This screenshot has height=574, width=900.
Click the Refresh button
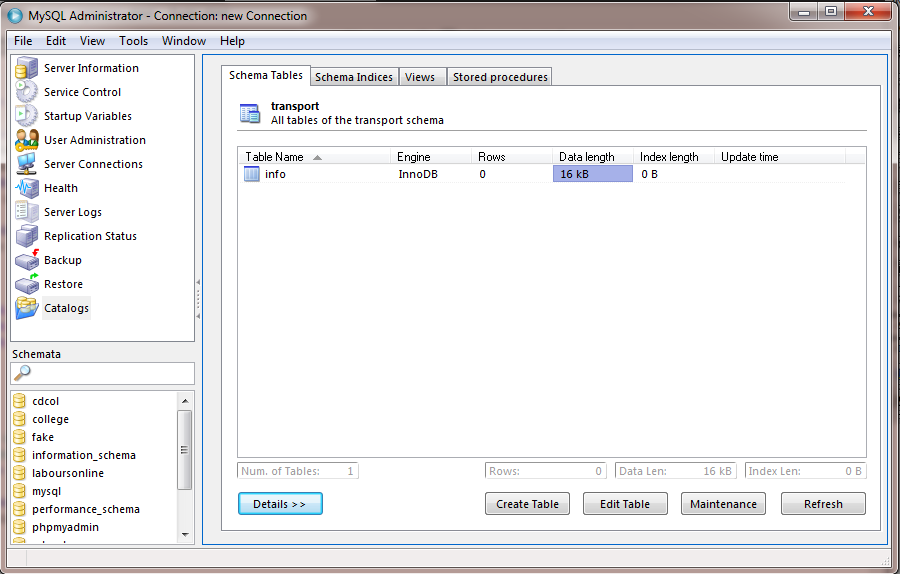click(823, 504)
